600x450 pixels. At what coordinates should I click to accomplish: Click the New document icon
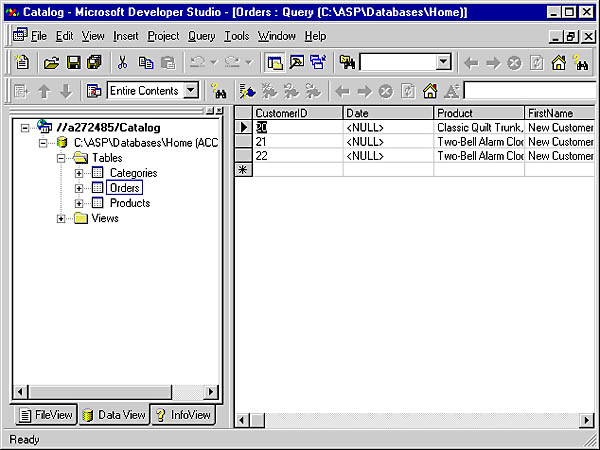(21, 62)
